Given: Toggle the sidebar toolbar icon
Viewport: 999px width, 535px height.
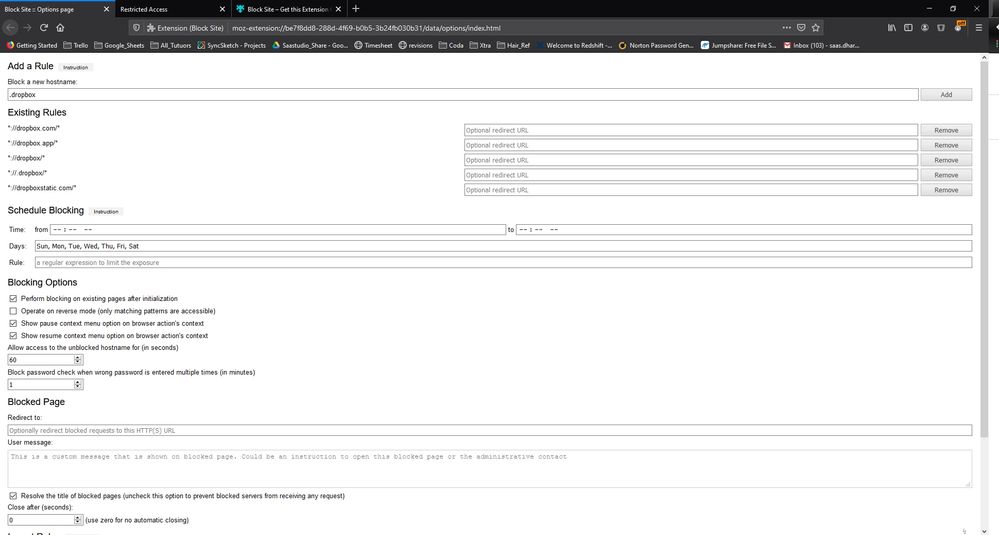Looking at the screenshot, I should (x=909, y=27).
